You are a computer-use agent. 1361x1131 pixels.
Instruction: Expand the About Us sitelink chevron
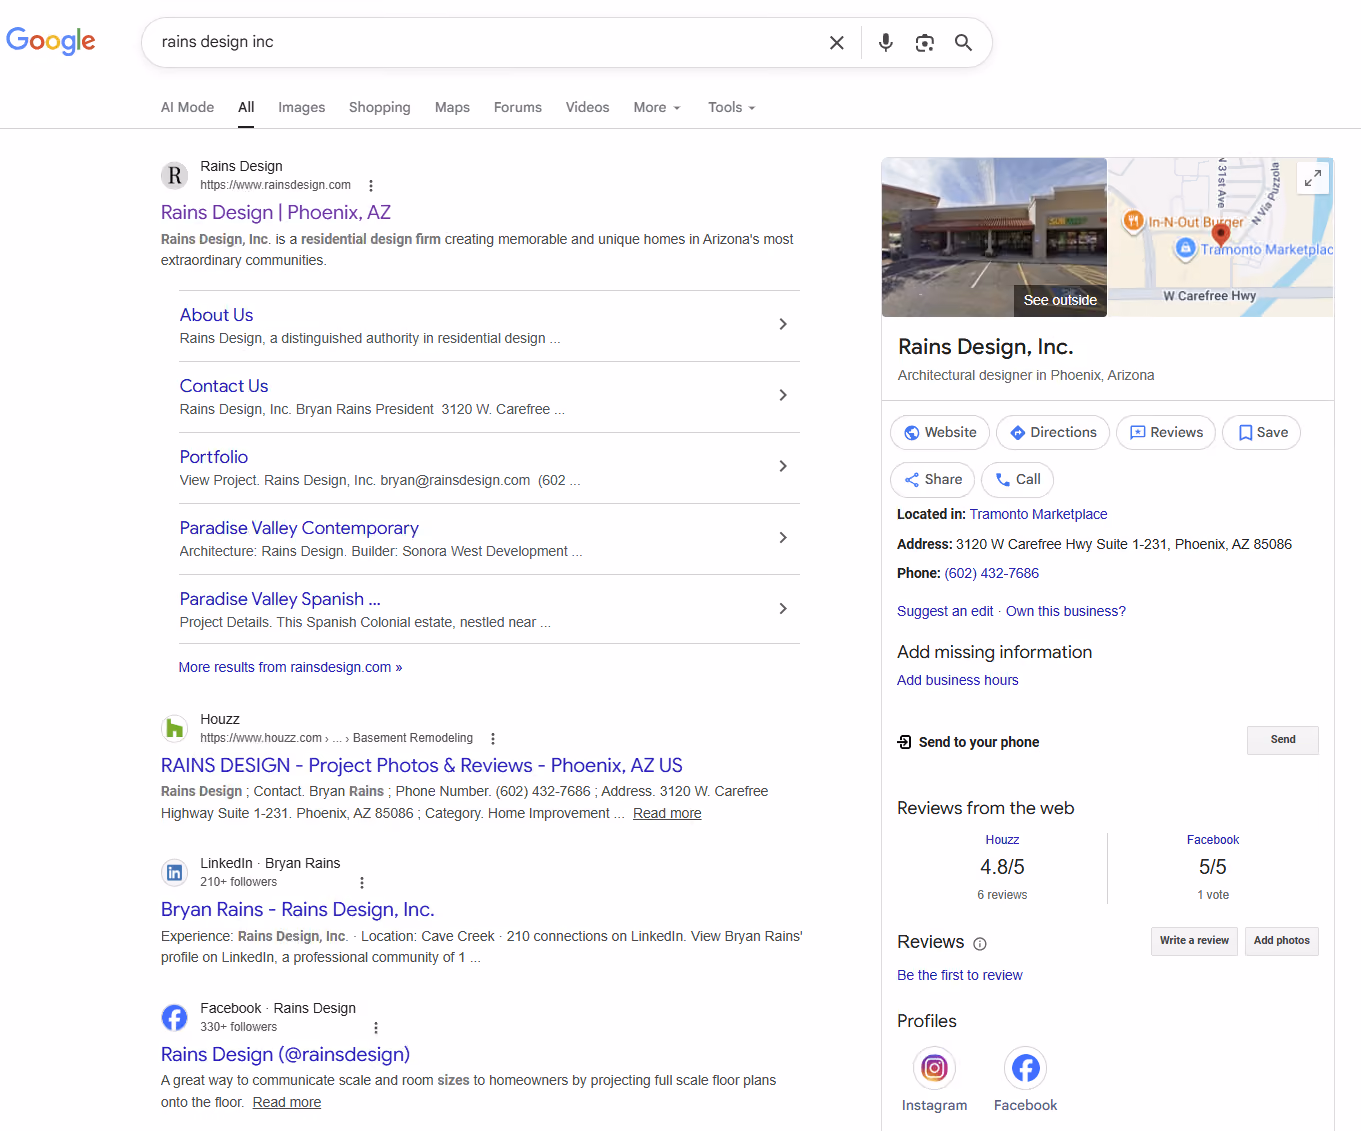[x=783, y=324]
